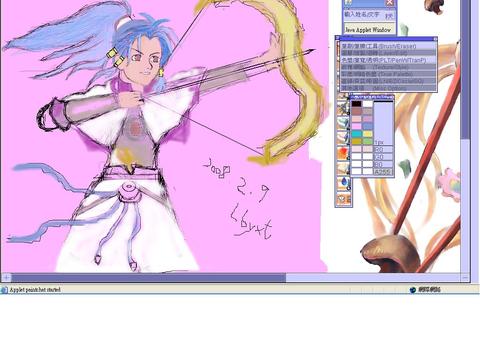Pick the bright pink color swatch
This screenshot has width=480, height=360.
pyautogui.click(x=356, y=126)
